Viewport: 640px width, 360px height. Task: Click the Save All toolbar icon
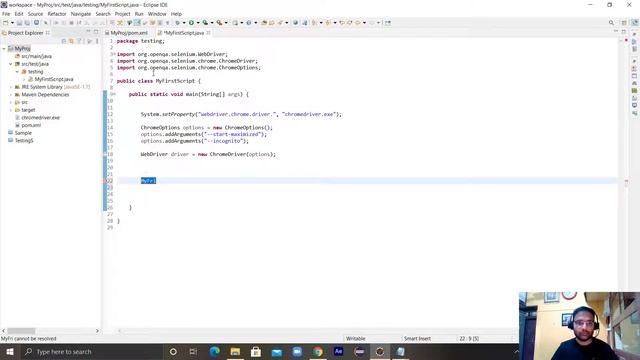[27, 23]
